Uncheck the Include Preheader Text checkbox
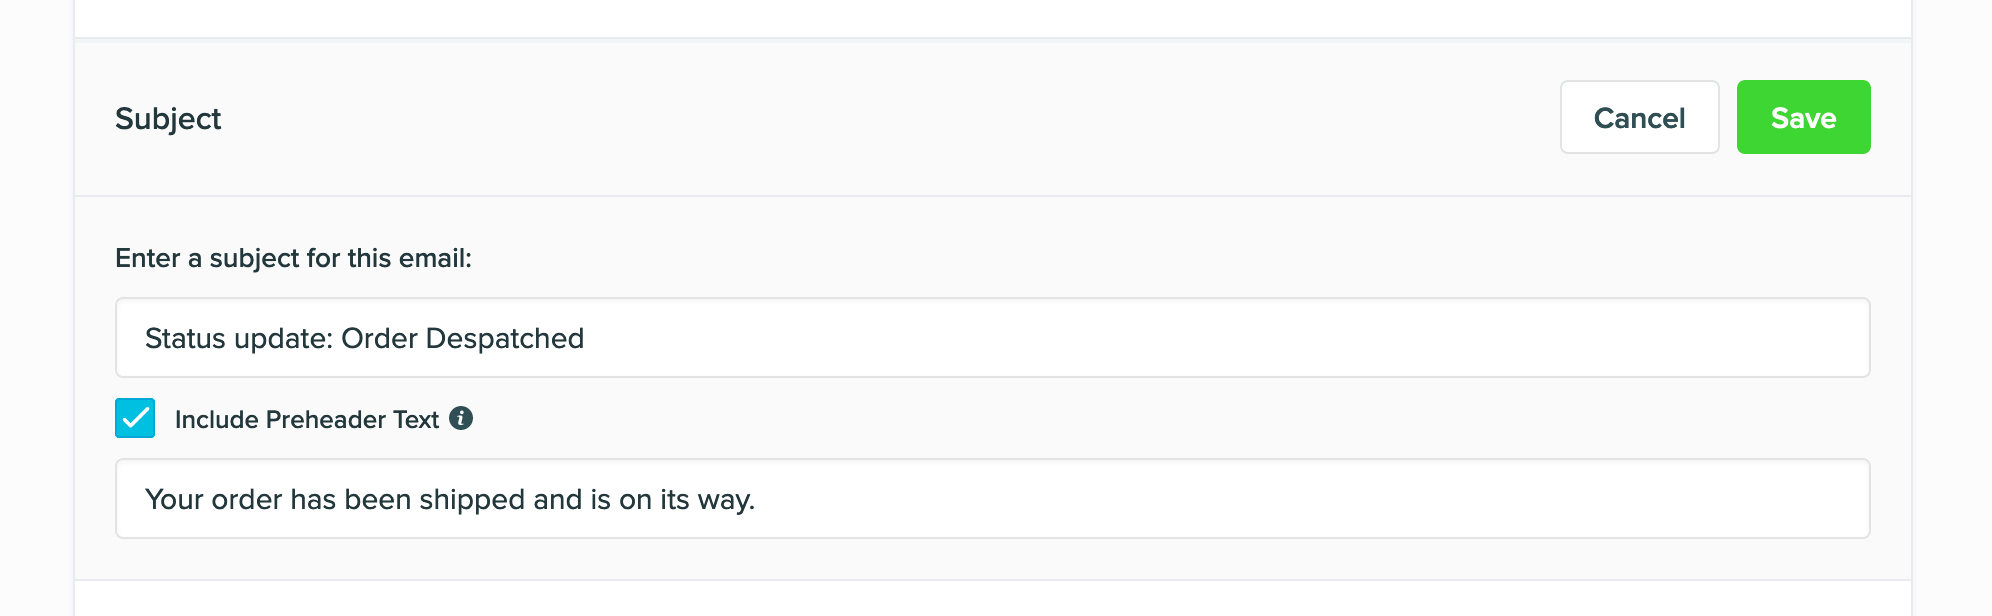Image resolution: width=1992 pixels, height=616 pixels. click(x=135, y=418)
